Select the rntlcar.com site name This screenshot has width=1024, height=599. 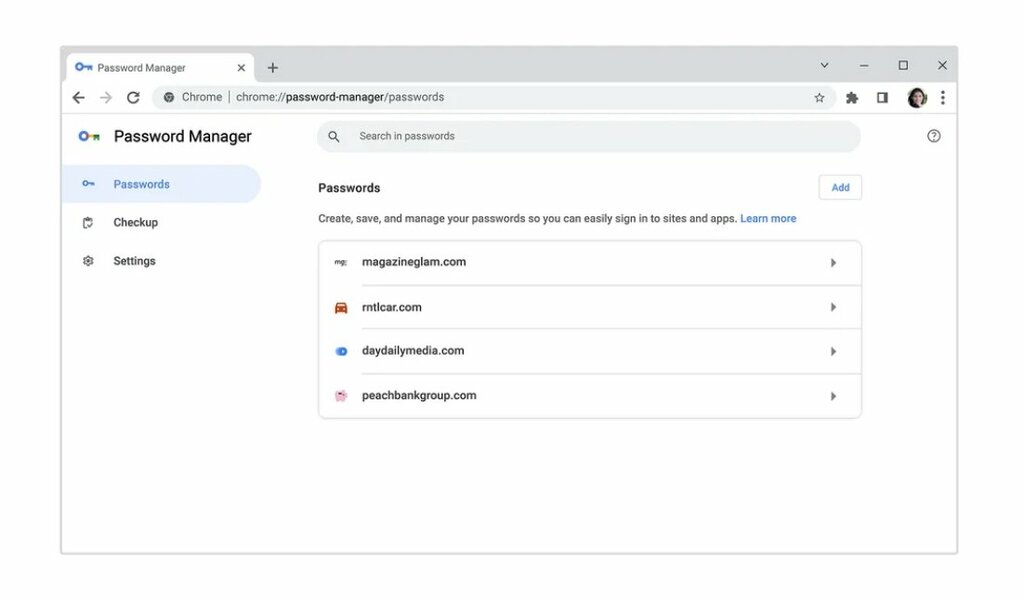392,307
